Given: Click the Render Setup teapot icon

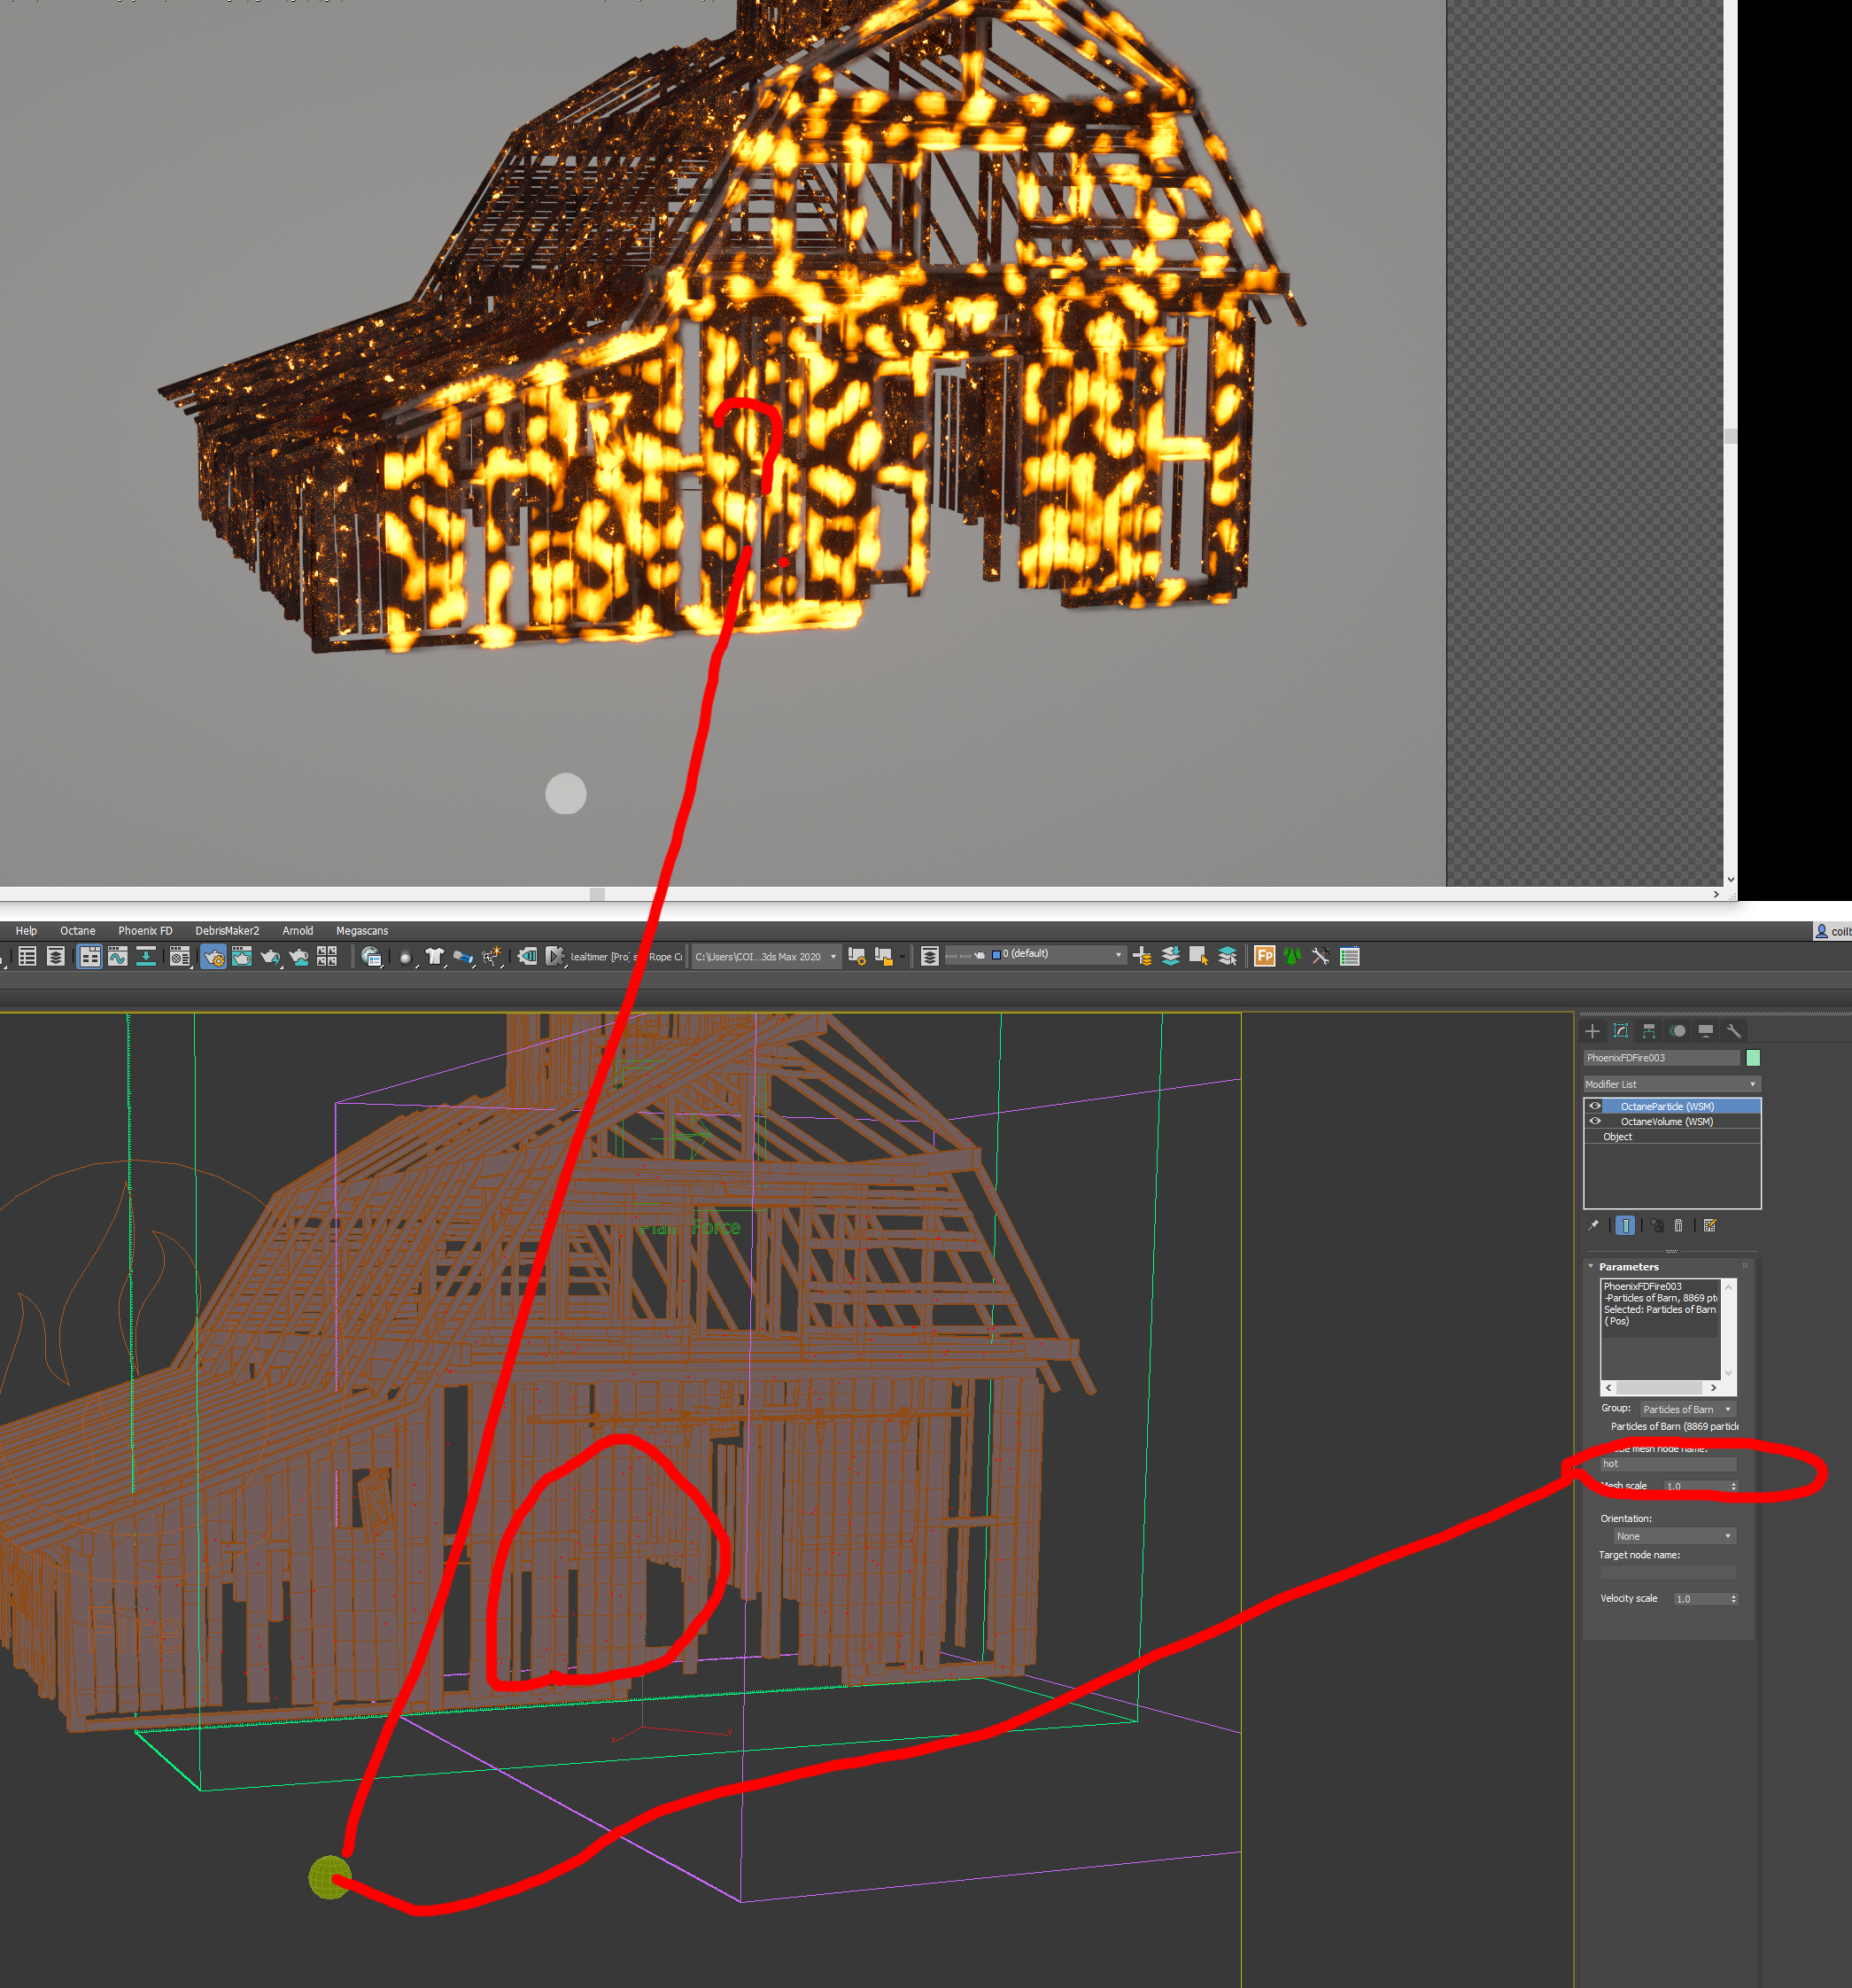Looking at the screenshot, I should coord(213,957).
